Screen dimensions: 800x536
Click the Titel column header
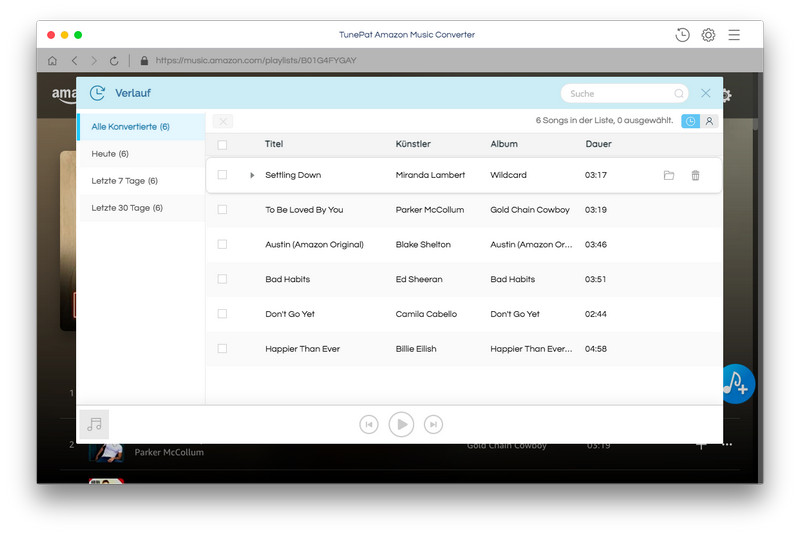pos(274,144)
